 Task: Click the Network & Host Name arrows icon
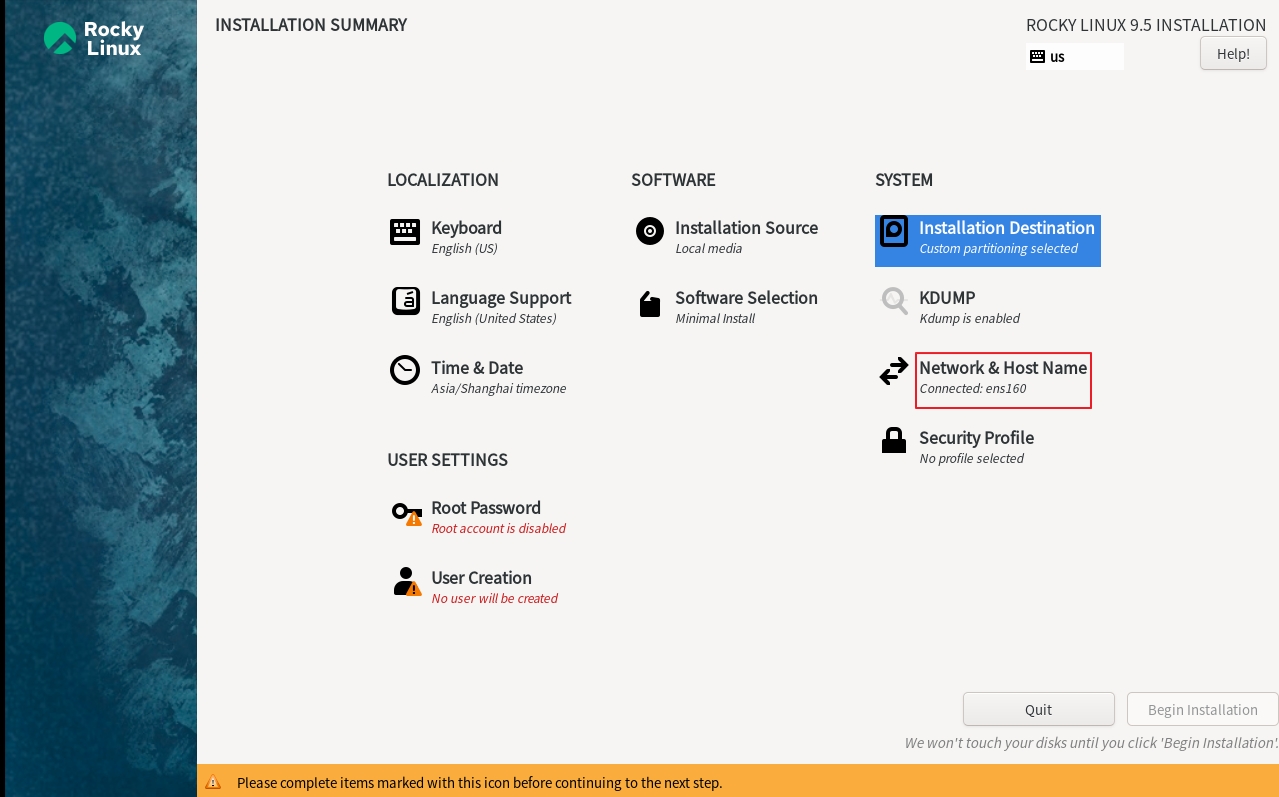coord(894,373)
